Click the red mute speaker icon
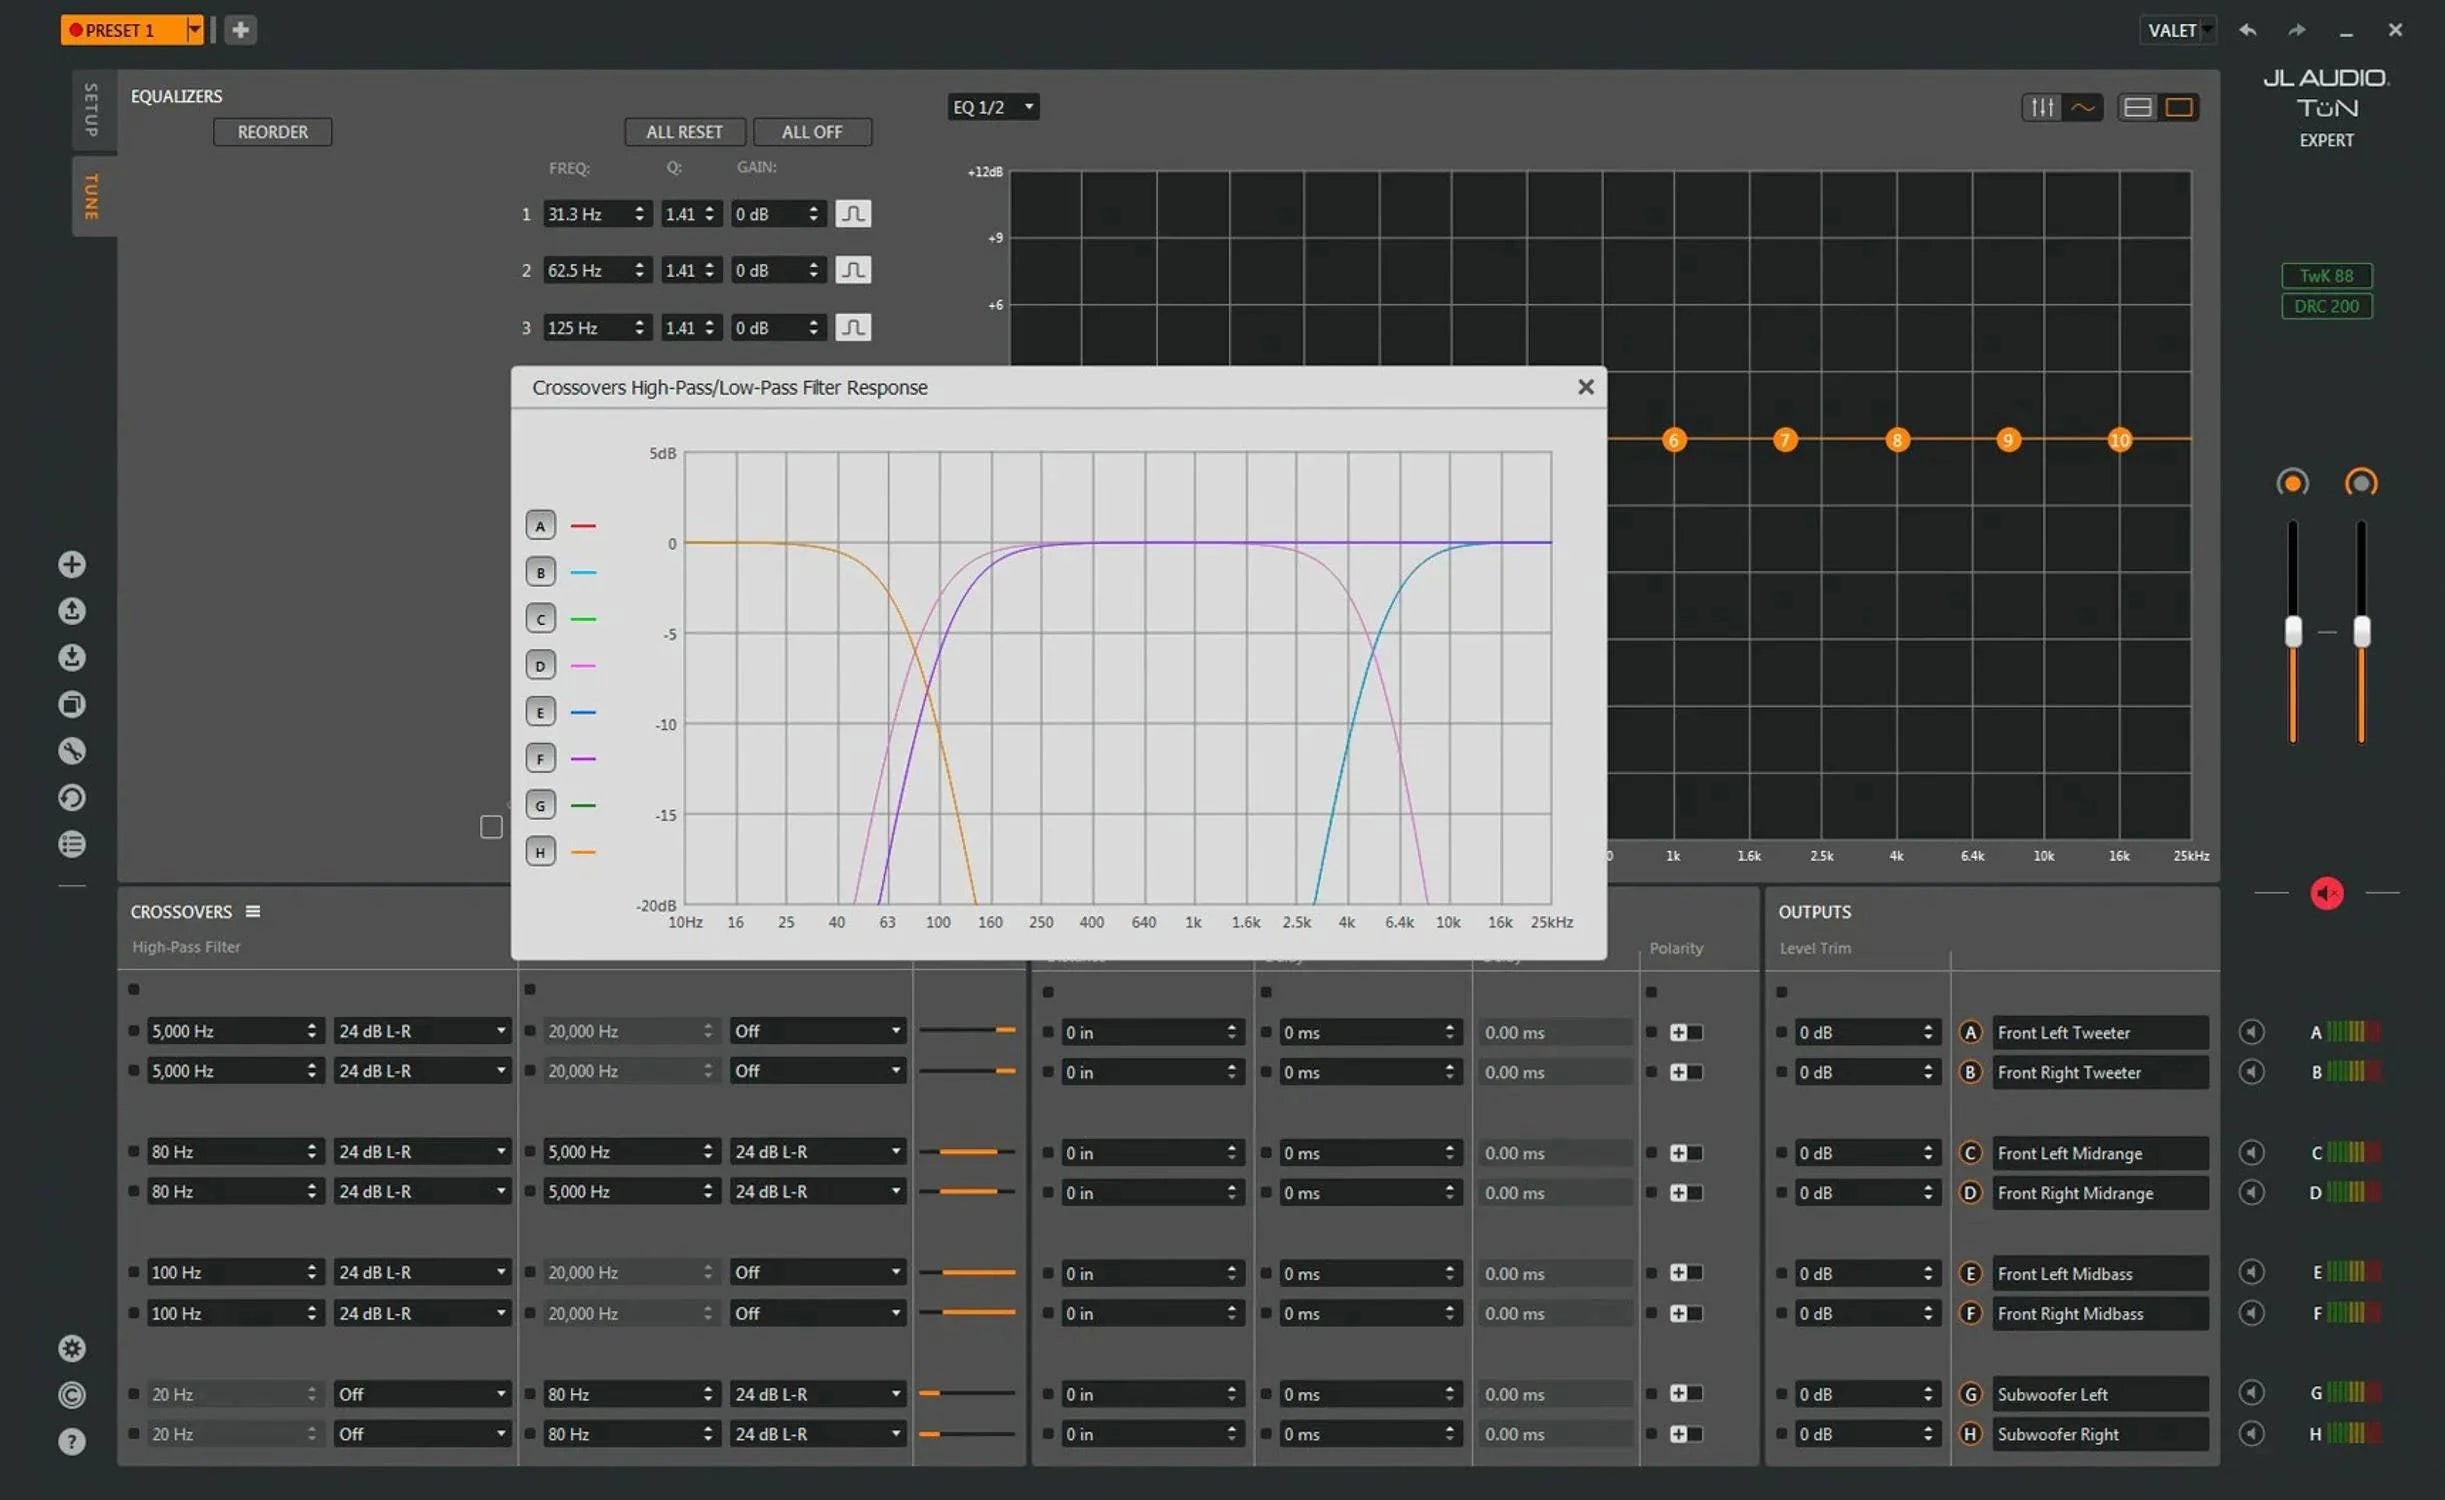 click(2326, 893)
